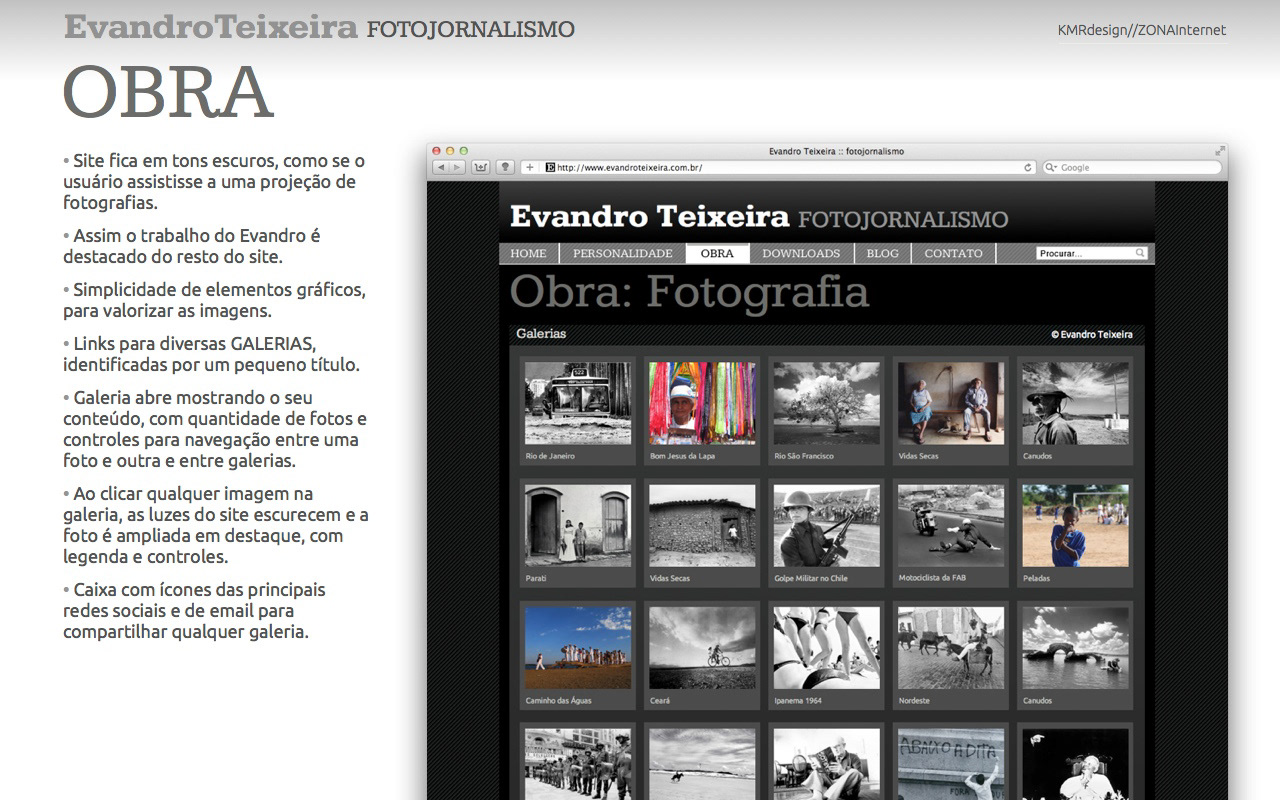
Task: Click the © Evandro Teixeira copyright text
Action: click(1092, 334)
